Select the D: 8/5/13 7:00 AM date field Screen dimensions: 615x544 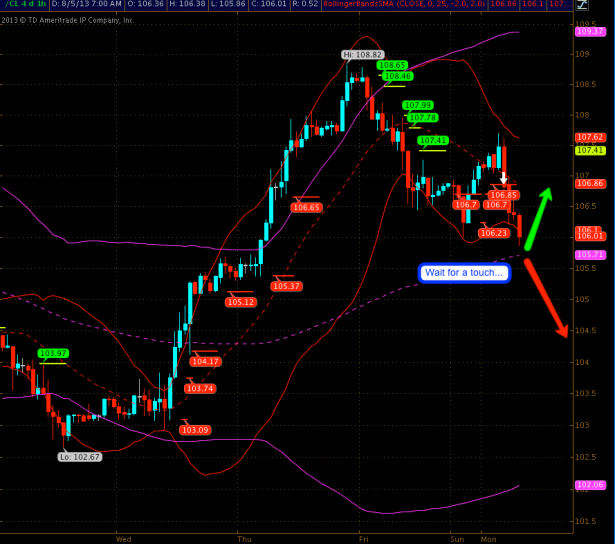point(87,4)
